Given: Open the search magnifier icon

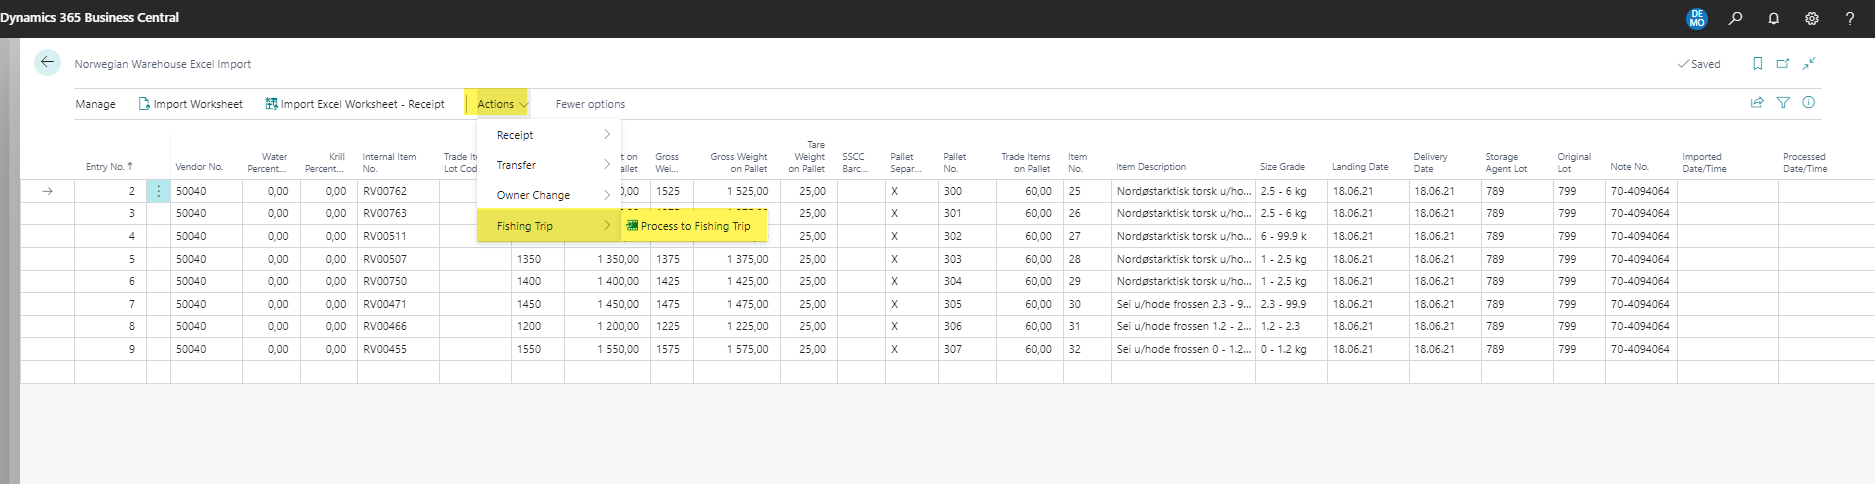Looking at the screenshot, I should 1735,18.
